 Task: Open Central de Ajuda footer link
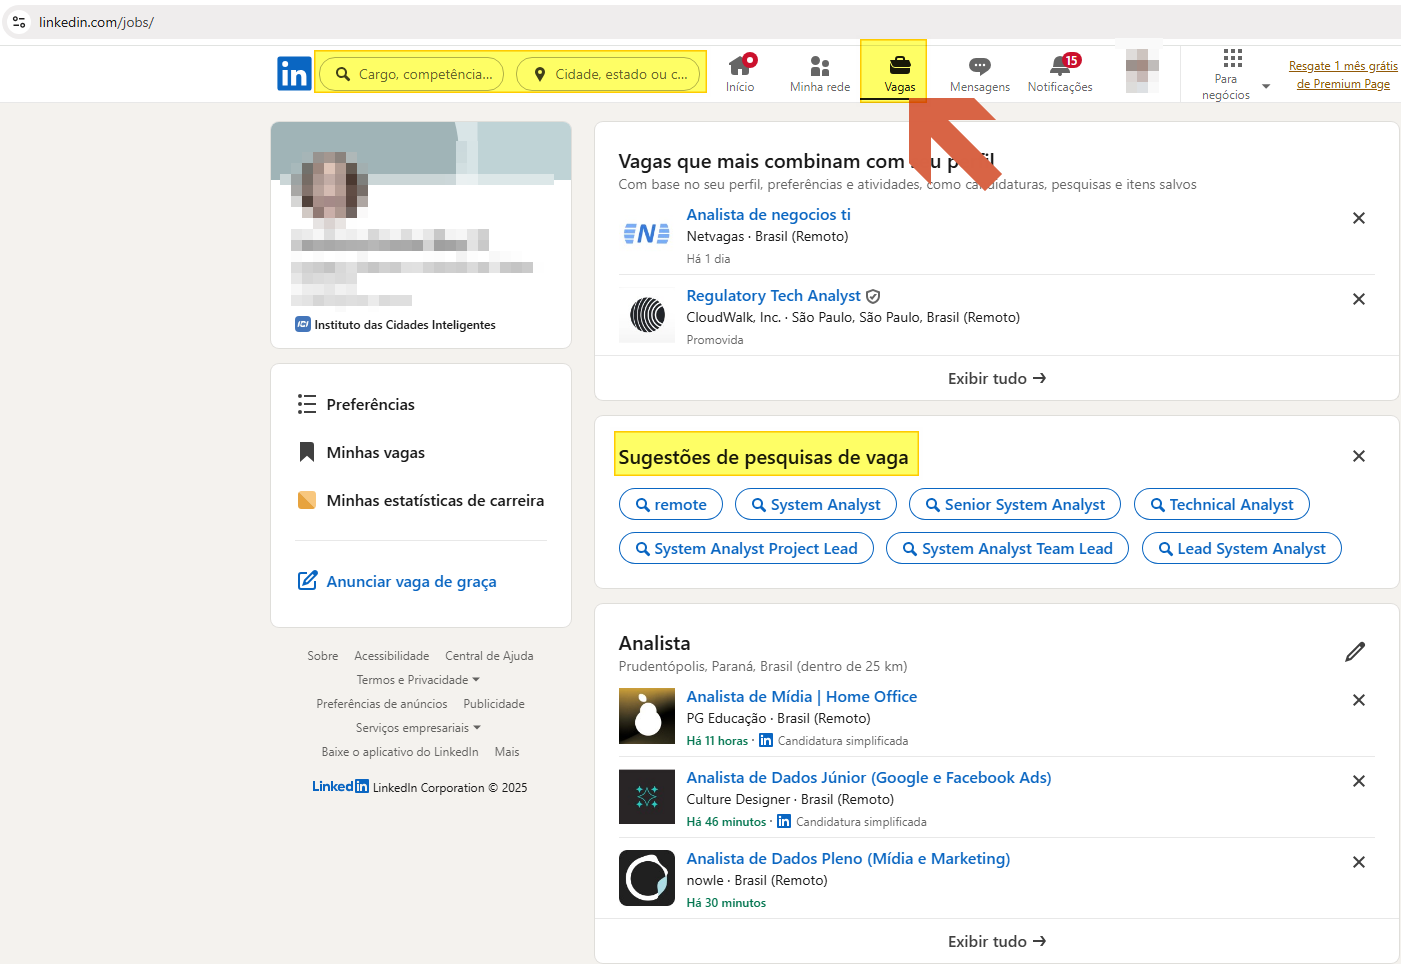point(489,656)
